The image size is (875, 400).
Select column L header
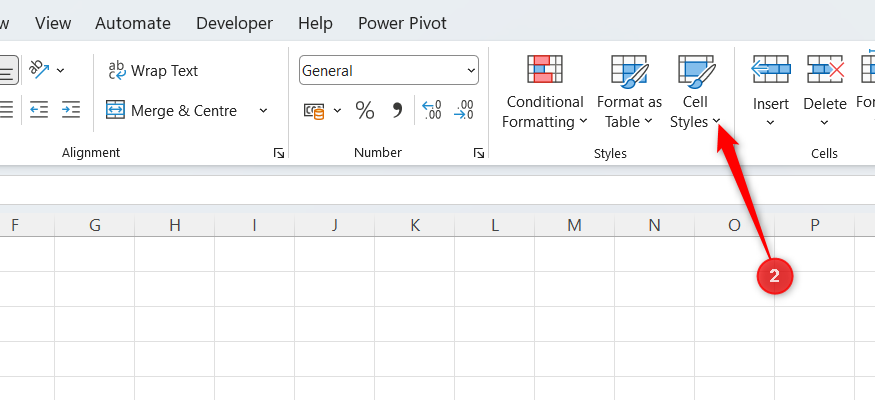(x=494, y=225)
